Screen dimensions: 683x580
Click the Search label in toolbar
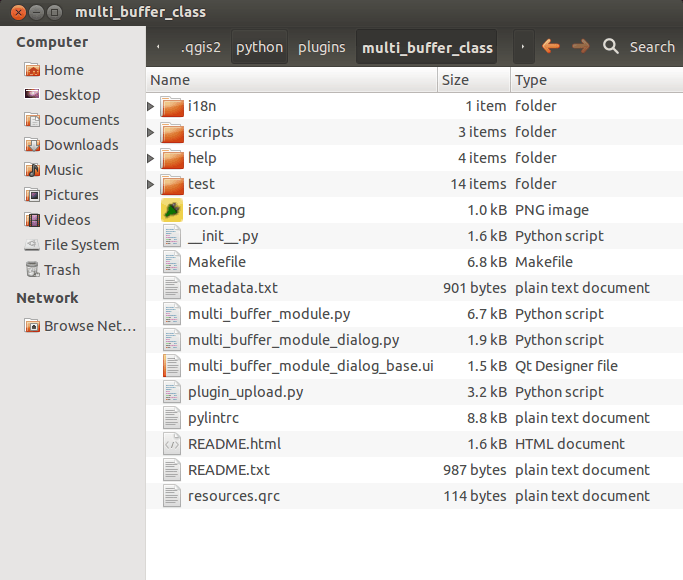[652, 47]
